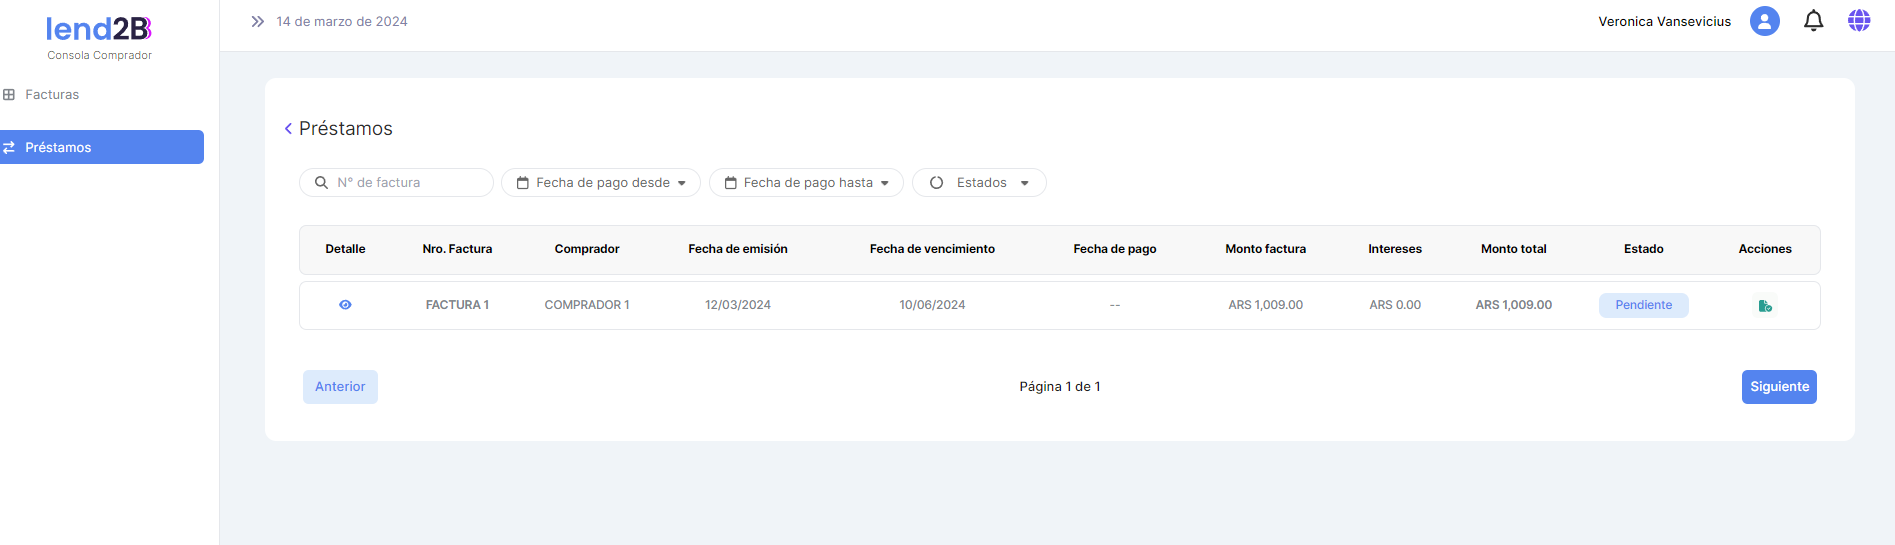Go back using arrow beside Préstamos
This screenshot has height=545, width=1895.
(x=288, y=129)
